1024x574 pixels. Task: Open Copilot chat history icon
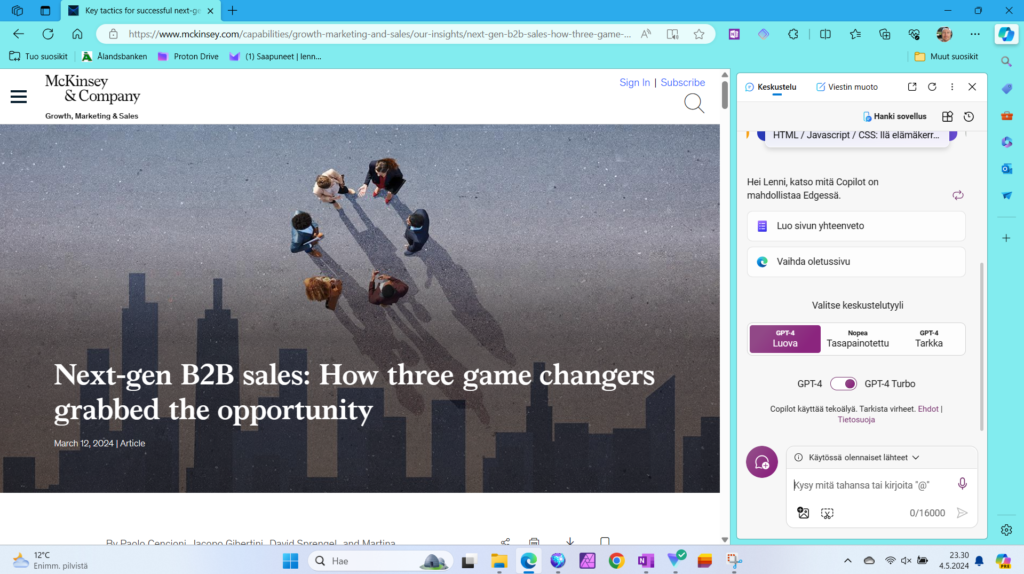(968, 116)
